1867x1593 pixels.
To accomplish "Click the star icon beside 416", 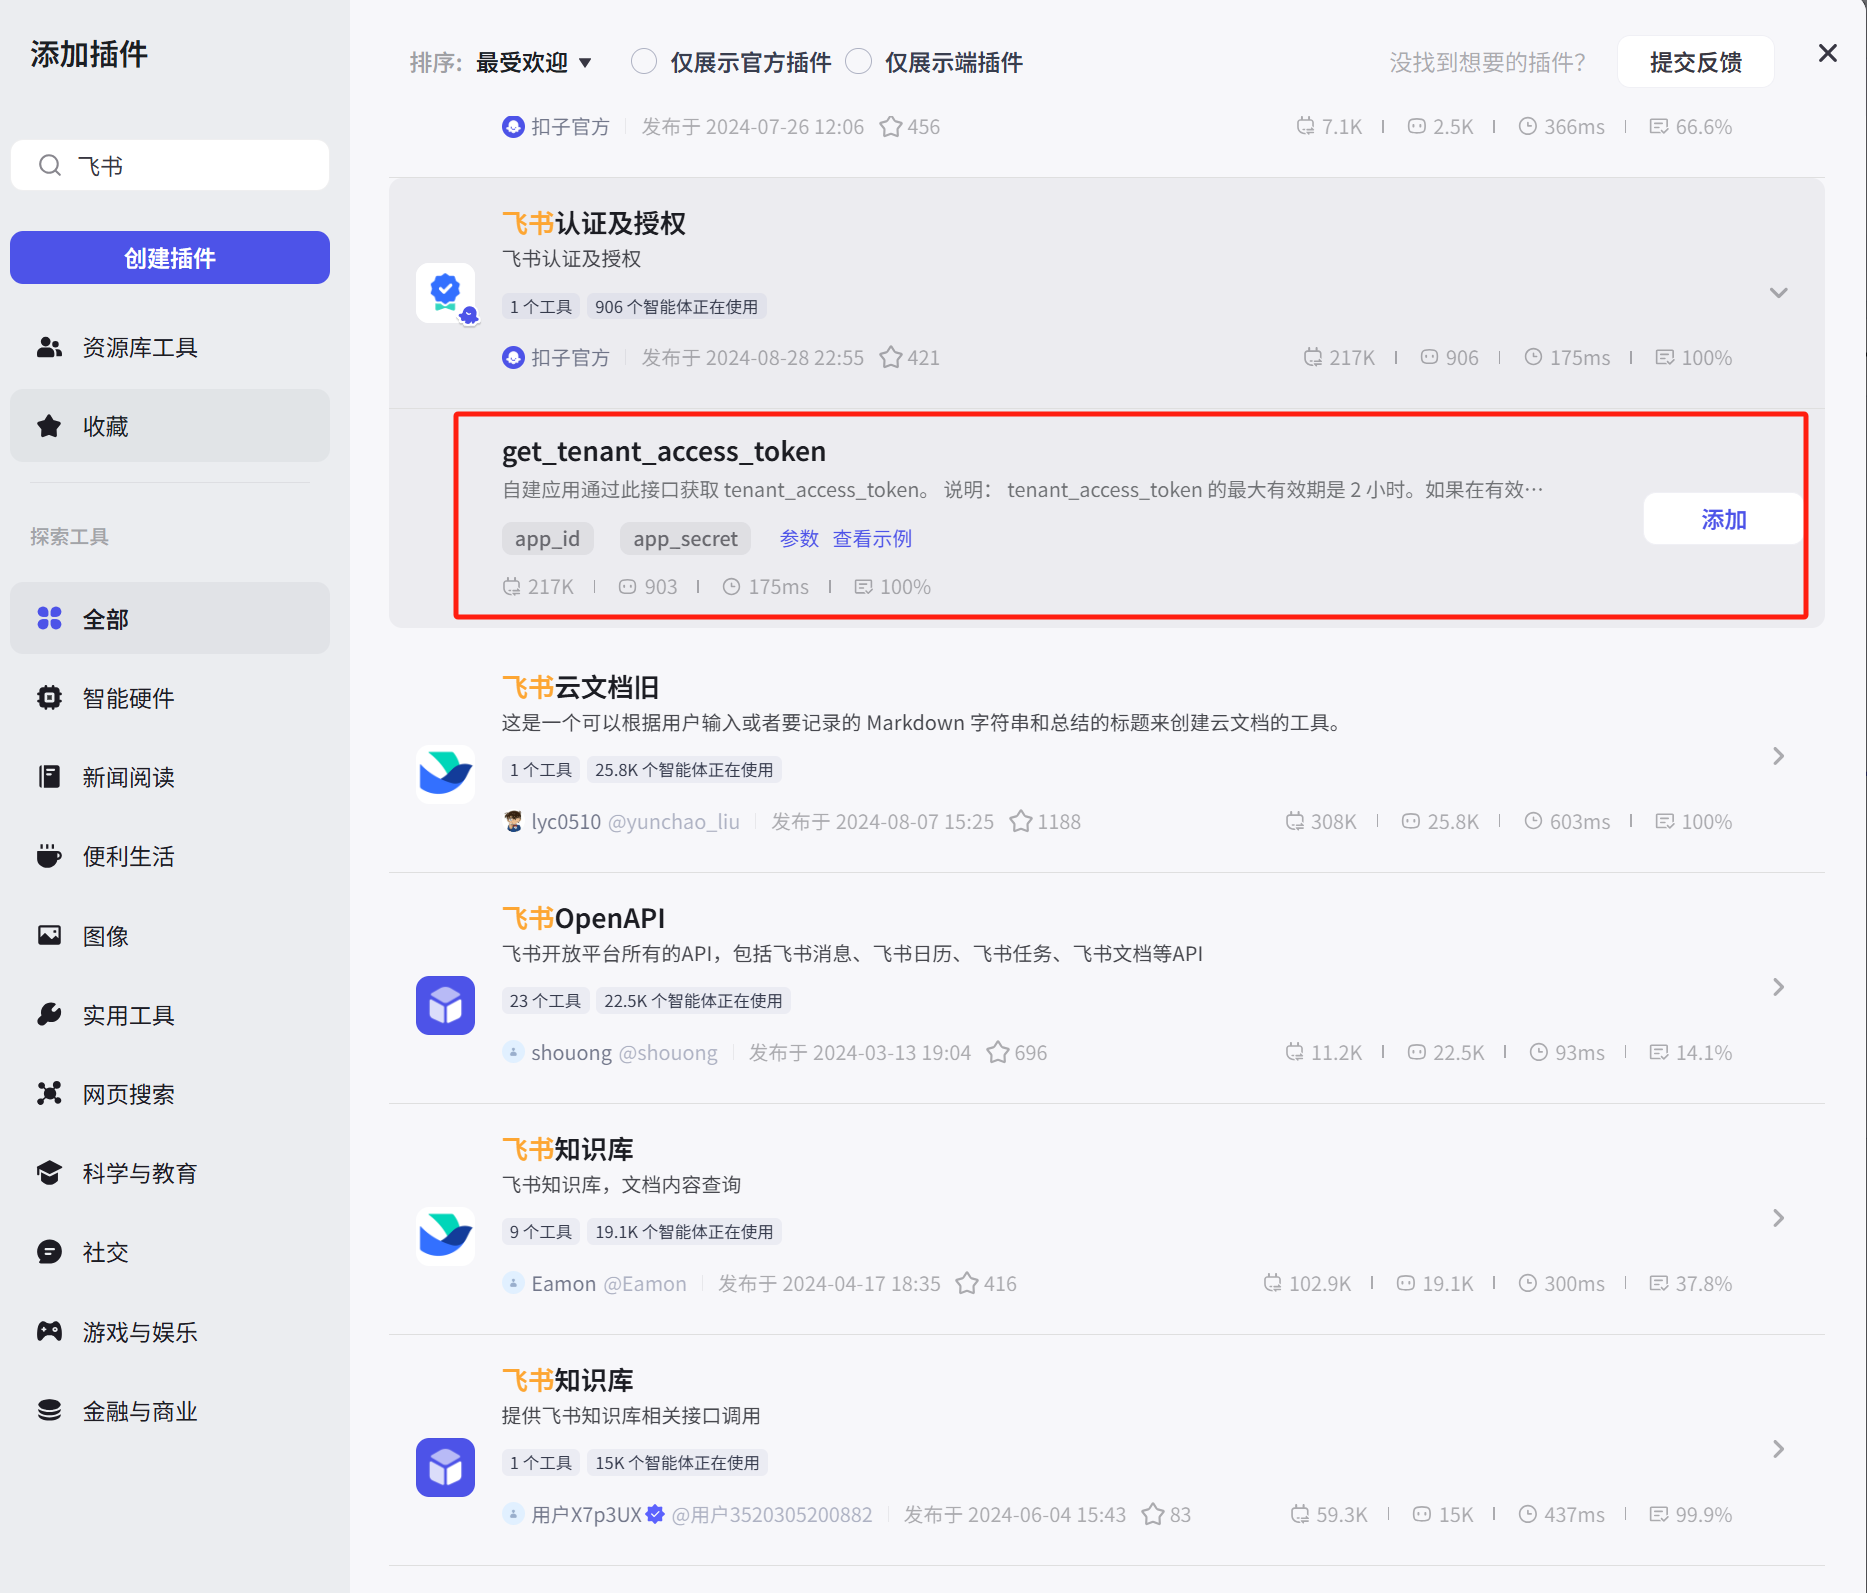I will coord(967,1283).
